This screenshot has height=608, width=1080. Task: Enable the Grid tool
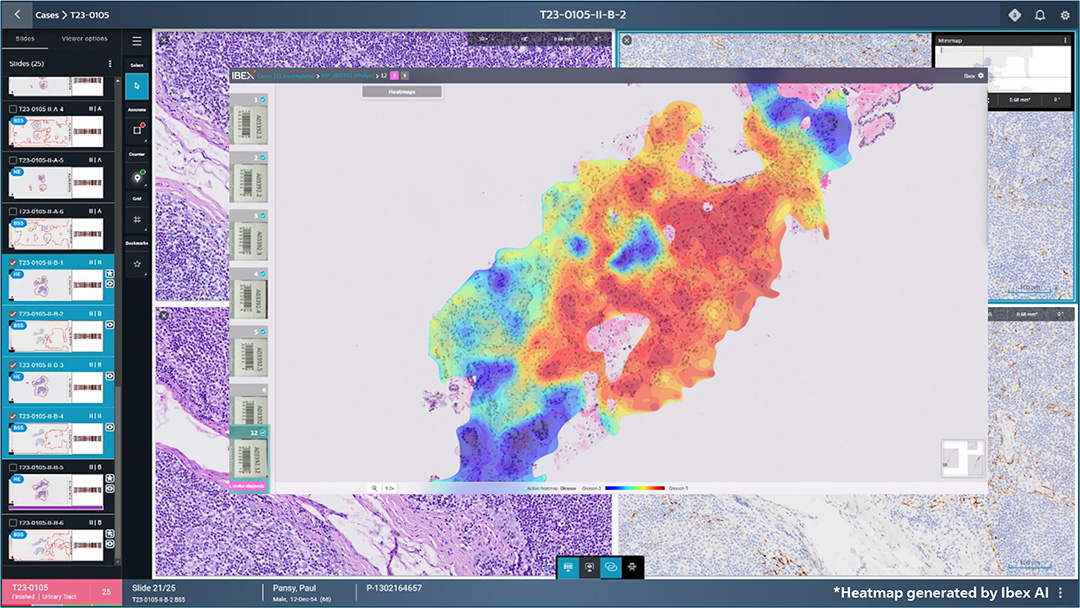pos(136,219)
